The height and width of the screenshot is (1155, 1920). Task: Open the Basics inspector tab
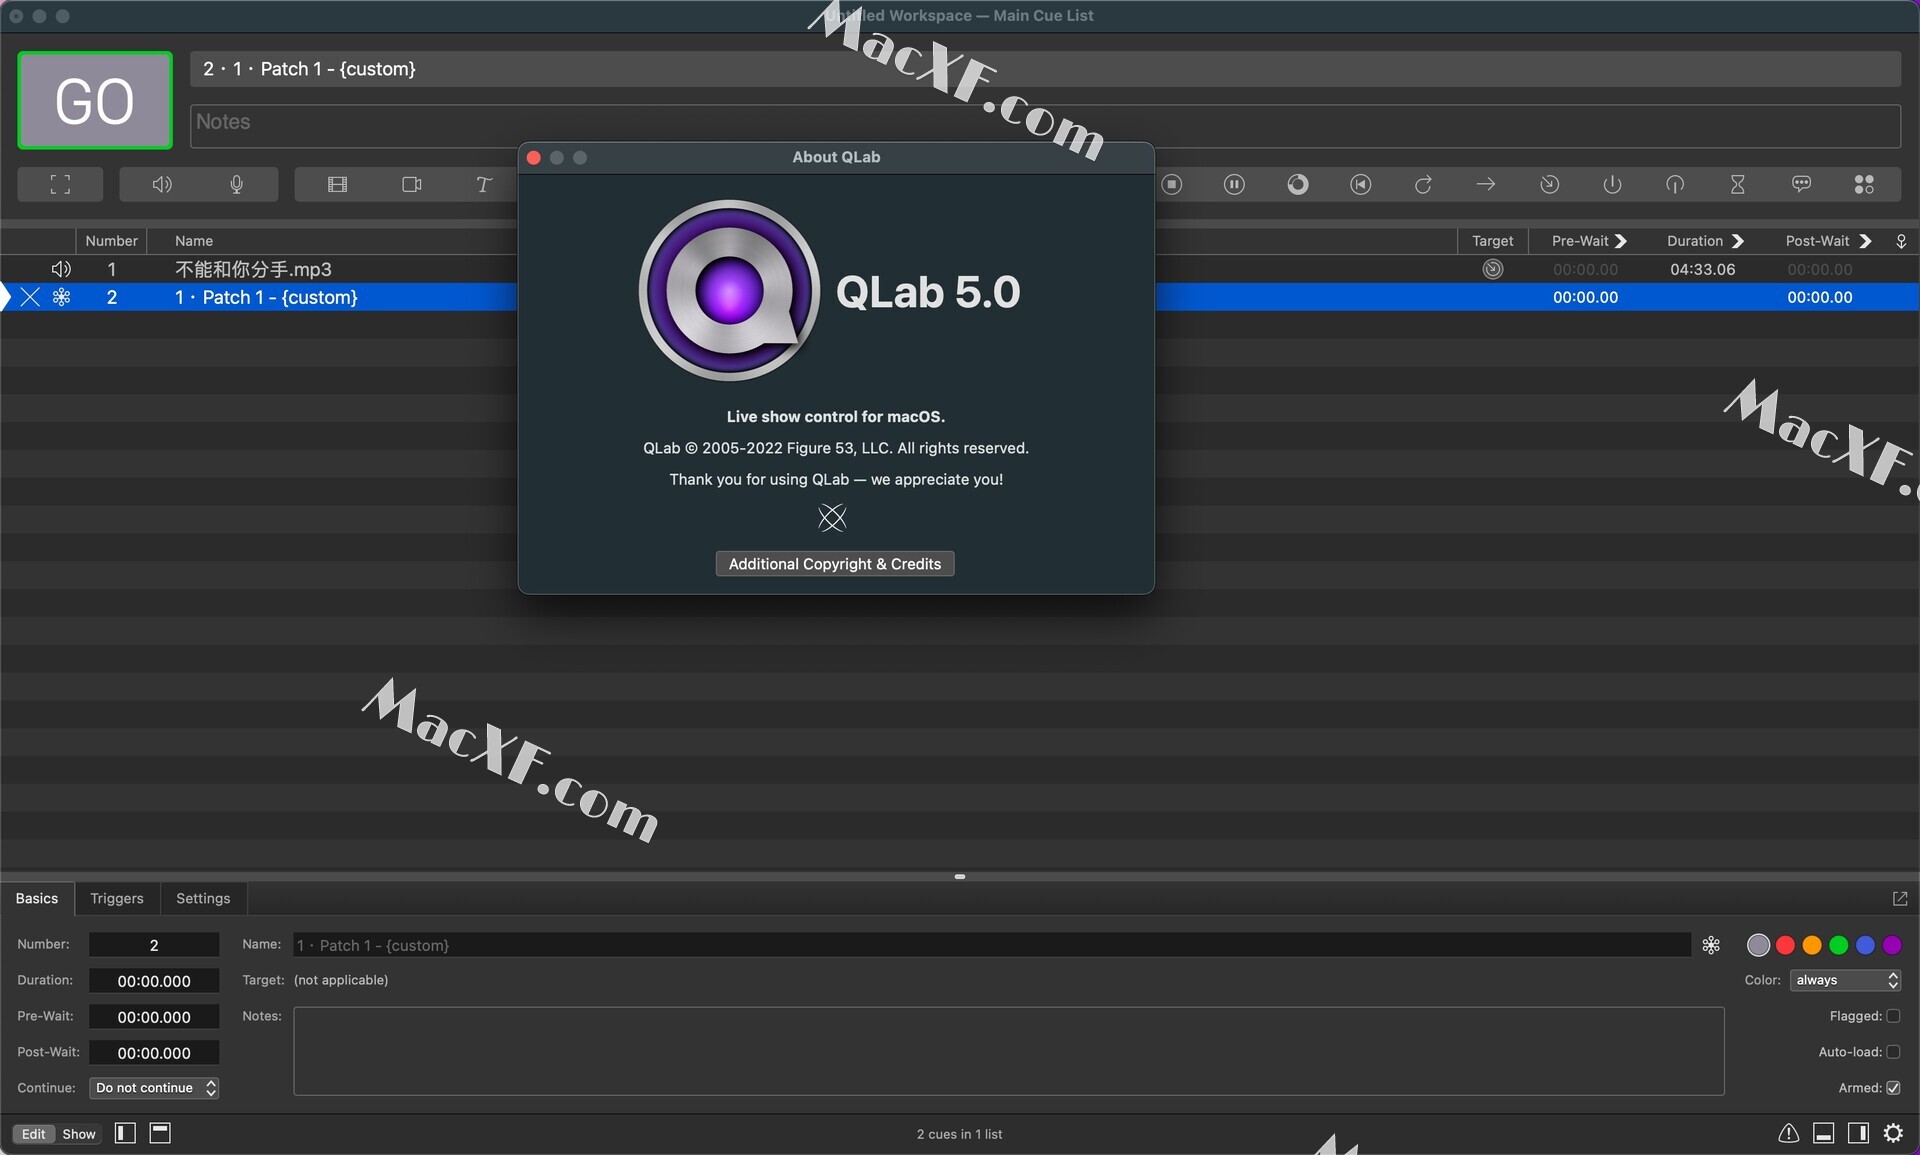37,899
